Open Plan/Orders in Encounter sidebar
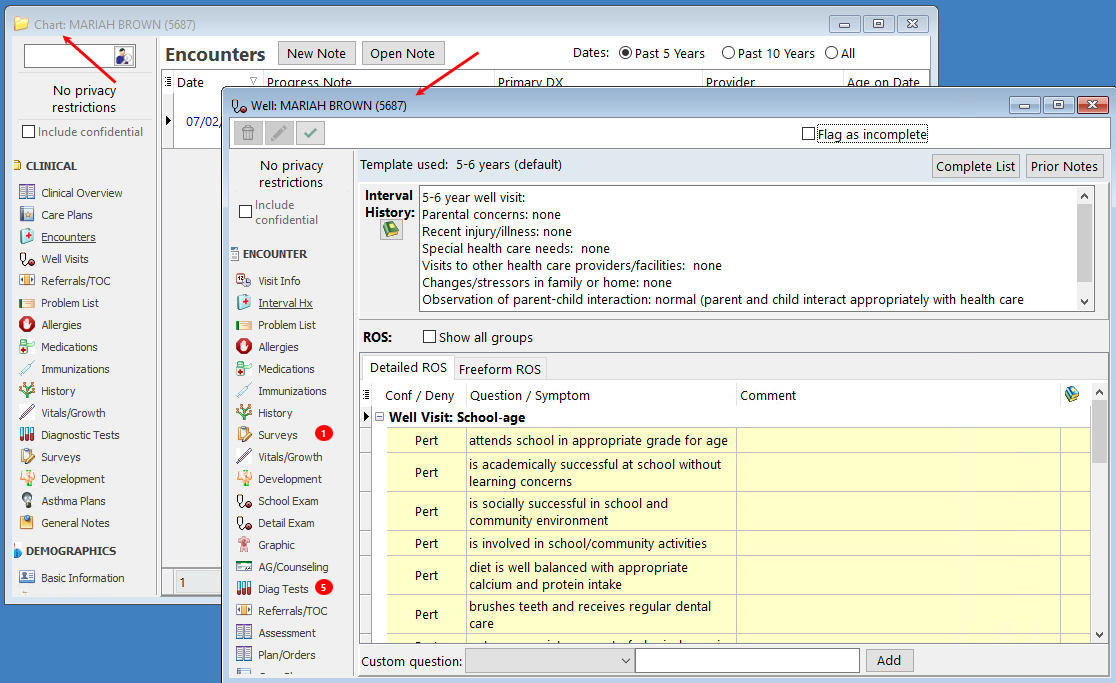 point(286,655)
